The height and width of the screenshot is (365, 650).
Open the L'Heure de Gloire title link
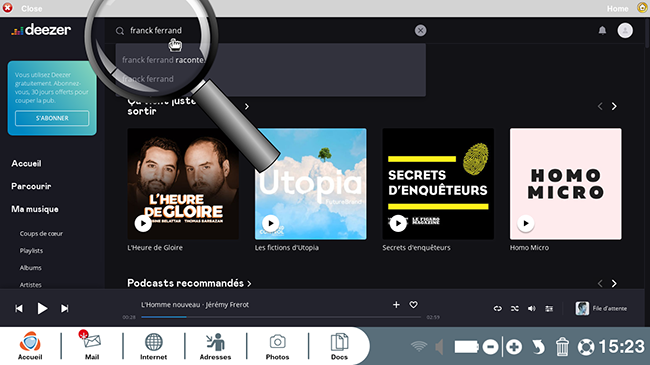(x=155, y=248)
